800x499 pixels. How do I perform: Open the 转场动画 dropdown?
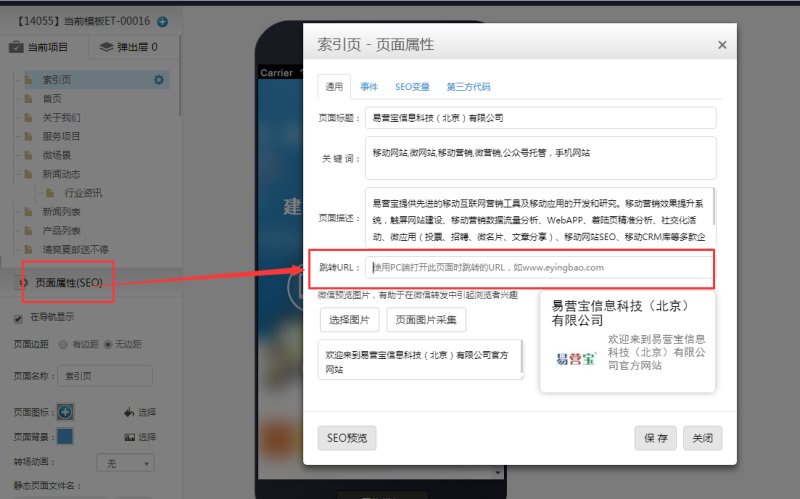[126, 463]
